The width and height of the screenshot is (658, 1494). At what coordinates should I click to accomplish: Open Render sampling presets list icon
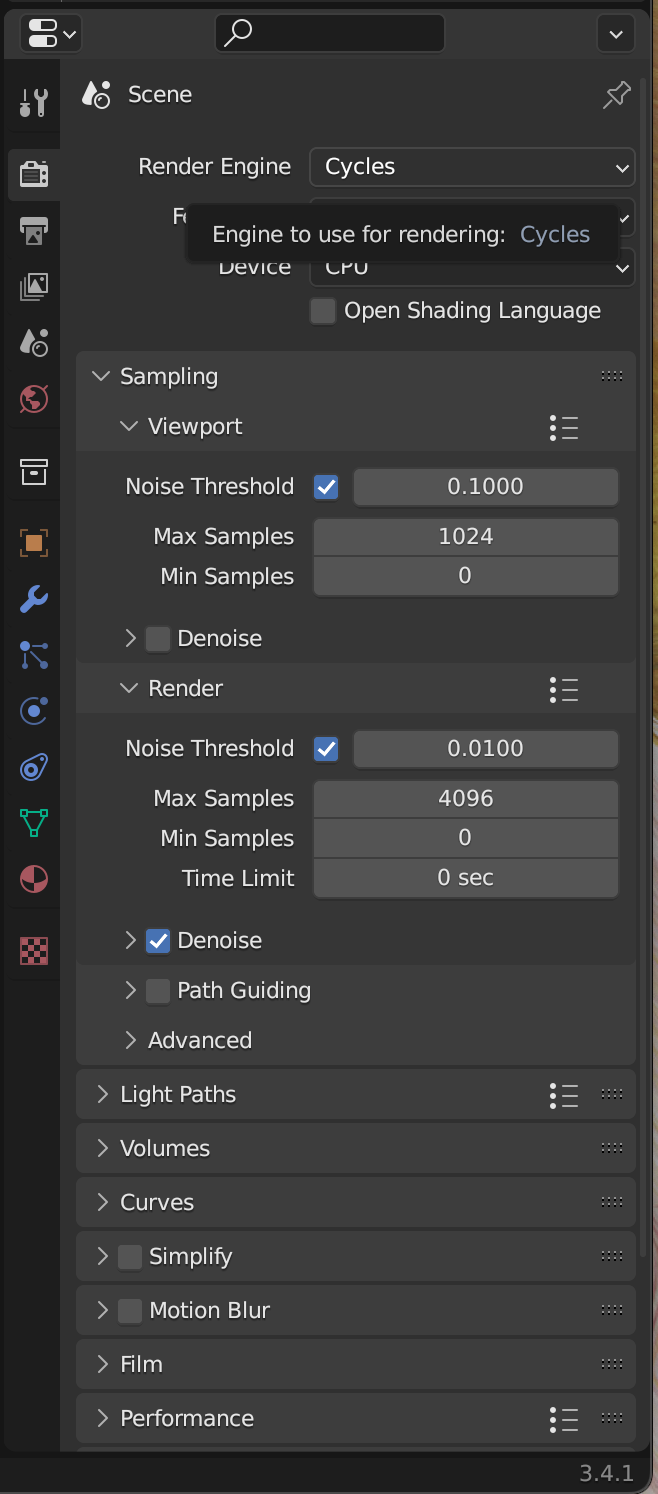coord(564,690)
